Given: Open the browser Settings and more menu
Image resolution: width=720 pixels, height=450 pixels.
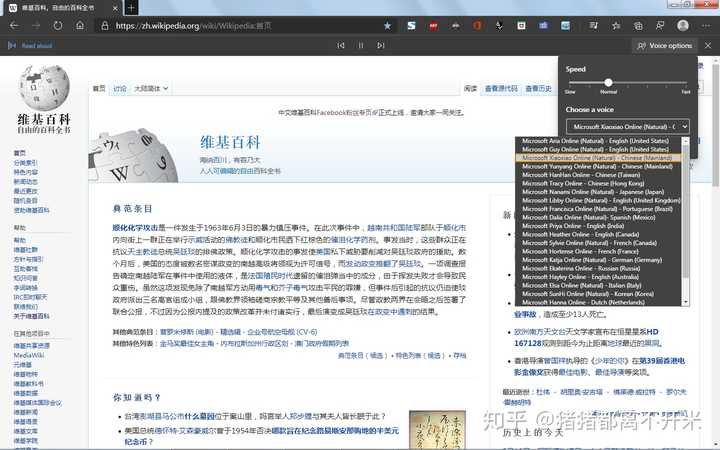Looking at the screenshot, I should click(706, 26).
